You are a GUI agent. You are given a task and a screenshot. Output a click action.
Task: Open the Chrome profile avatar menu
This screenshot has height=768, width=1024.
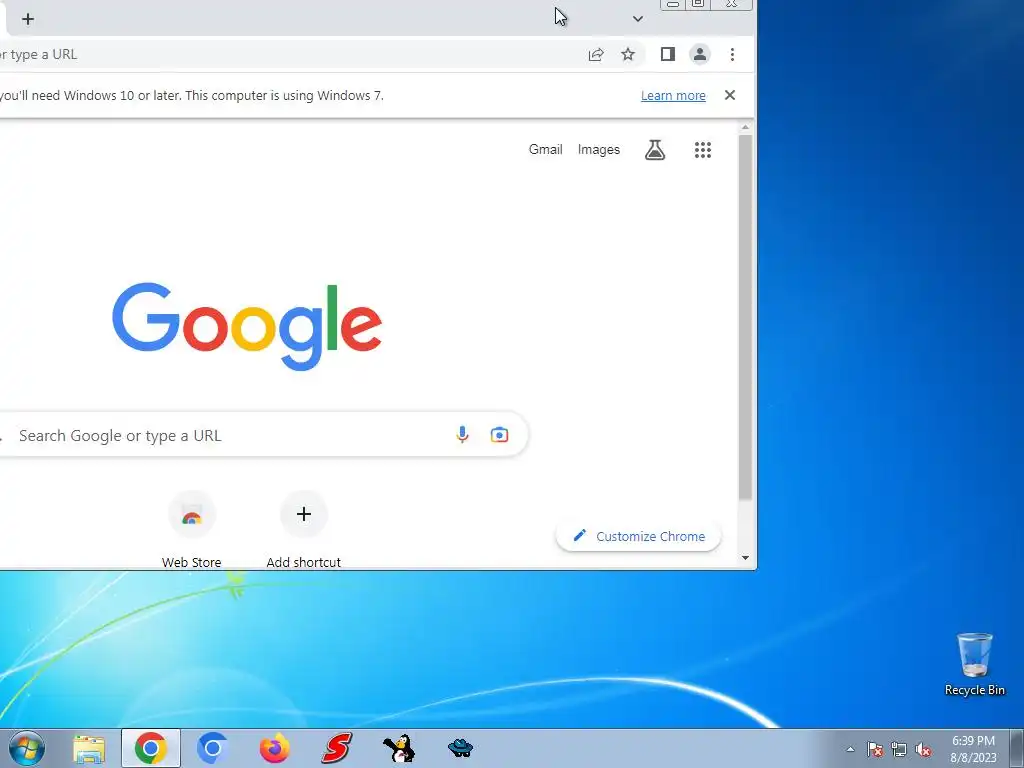coord(699,54)
